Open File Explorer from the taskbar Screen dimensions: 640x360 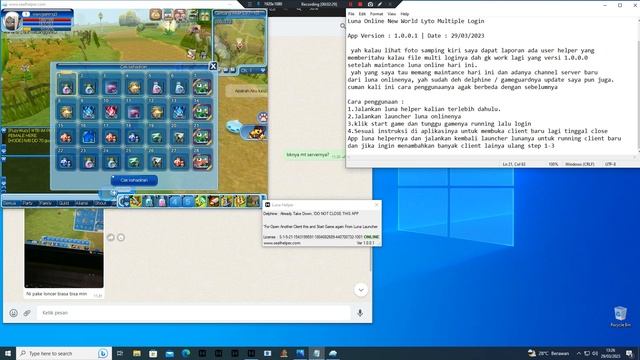(137, 353)
